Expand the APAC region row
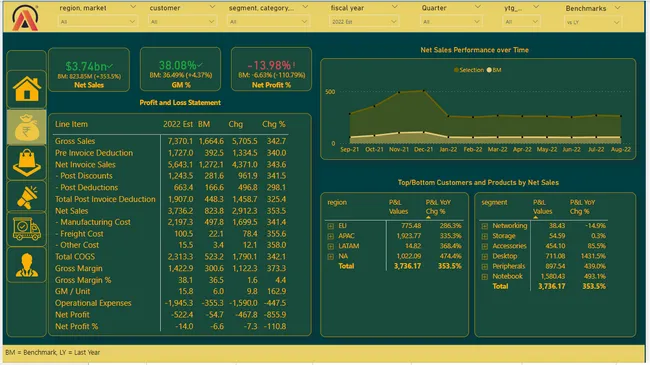650x365 pixels. tap(330, 236)
